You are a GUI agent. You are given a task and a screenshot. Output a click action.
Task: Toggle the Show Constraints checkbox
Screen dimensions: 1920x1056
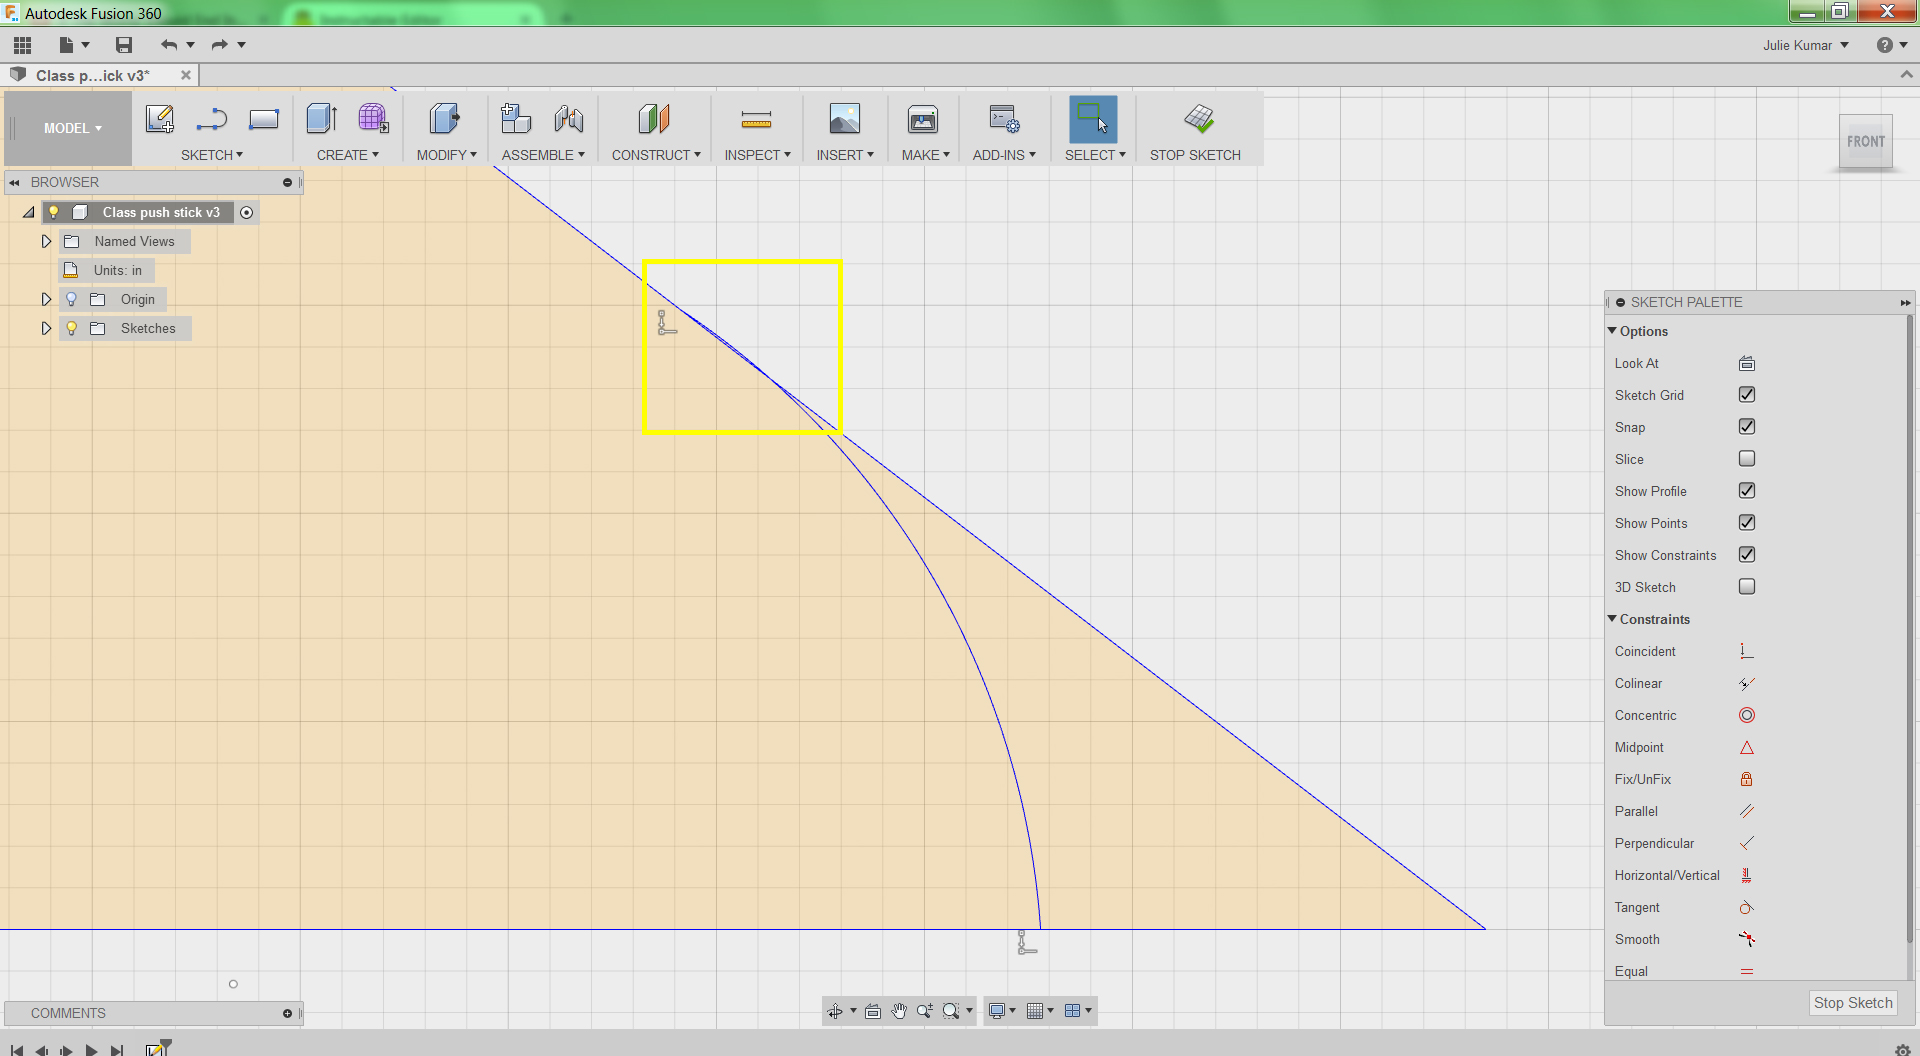click(x=1747, y=555)
